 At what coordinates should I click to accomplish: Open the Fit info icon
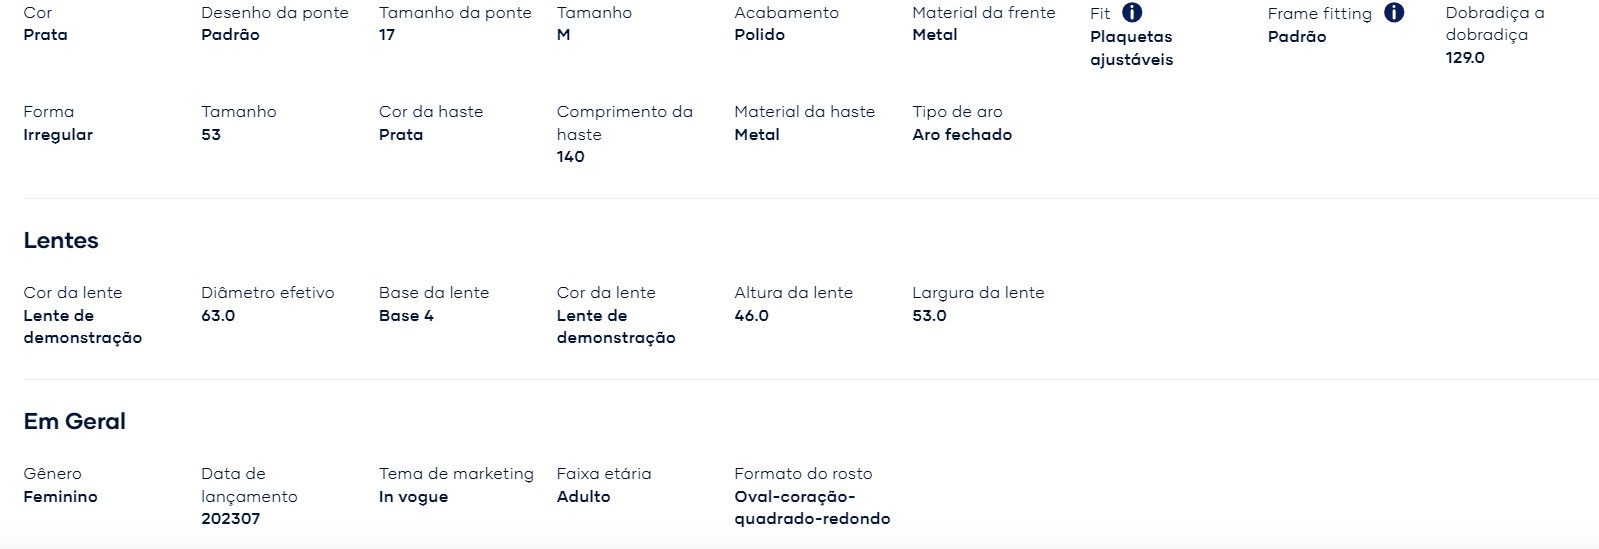pyautogui.click(x=1132, y=13)
